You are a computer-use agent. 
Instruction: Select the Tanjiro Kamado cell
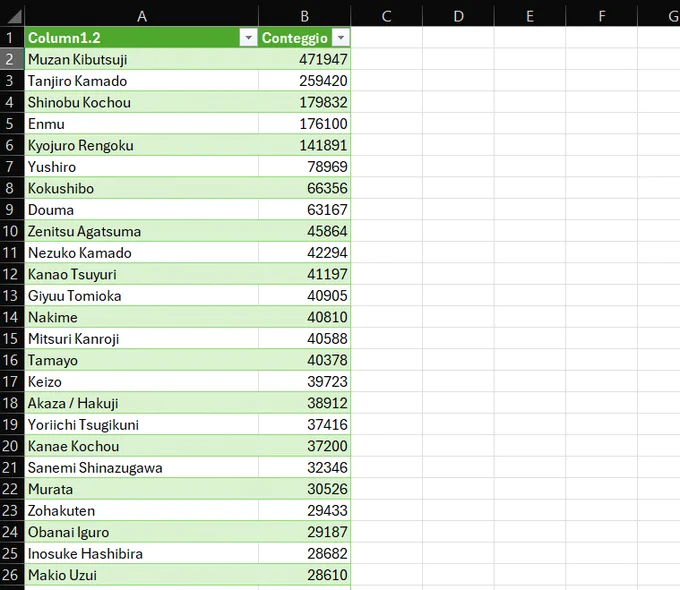pos(141,81)
